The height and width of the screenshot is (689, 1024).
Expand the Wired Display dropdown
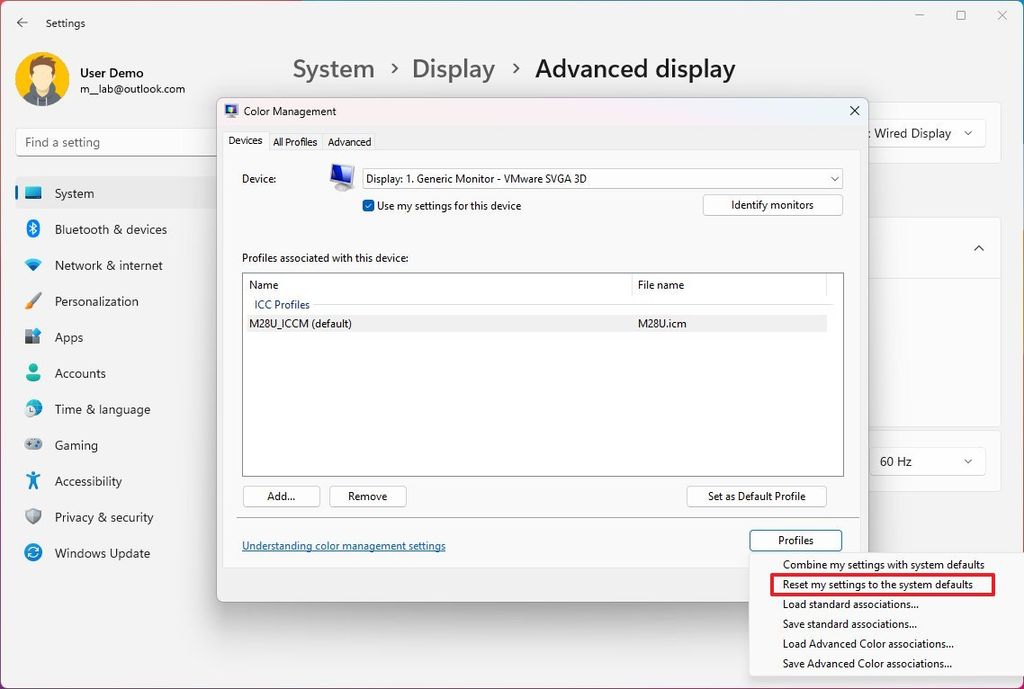tap(966, 133)
